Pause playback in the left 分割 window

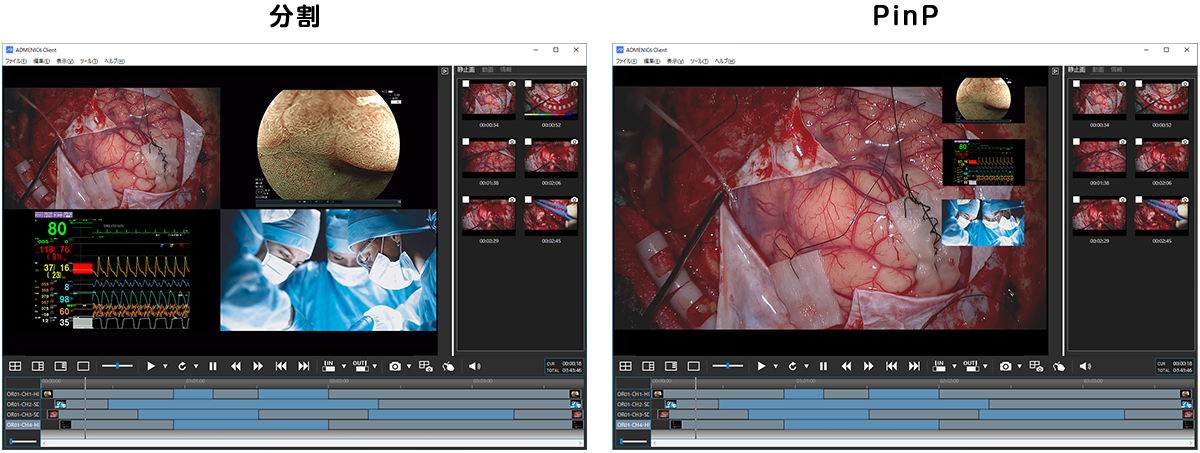pos(213,367)
